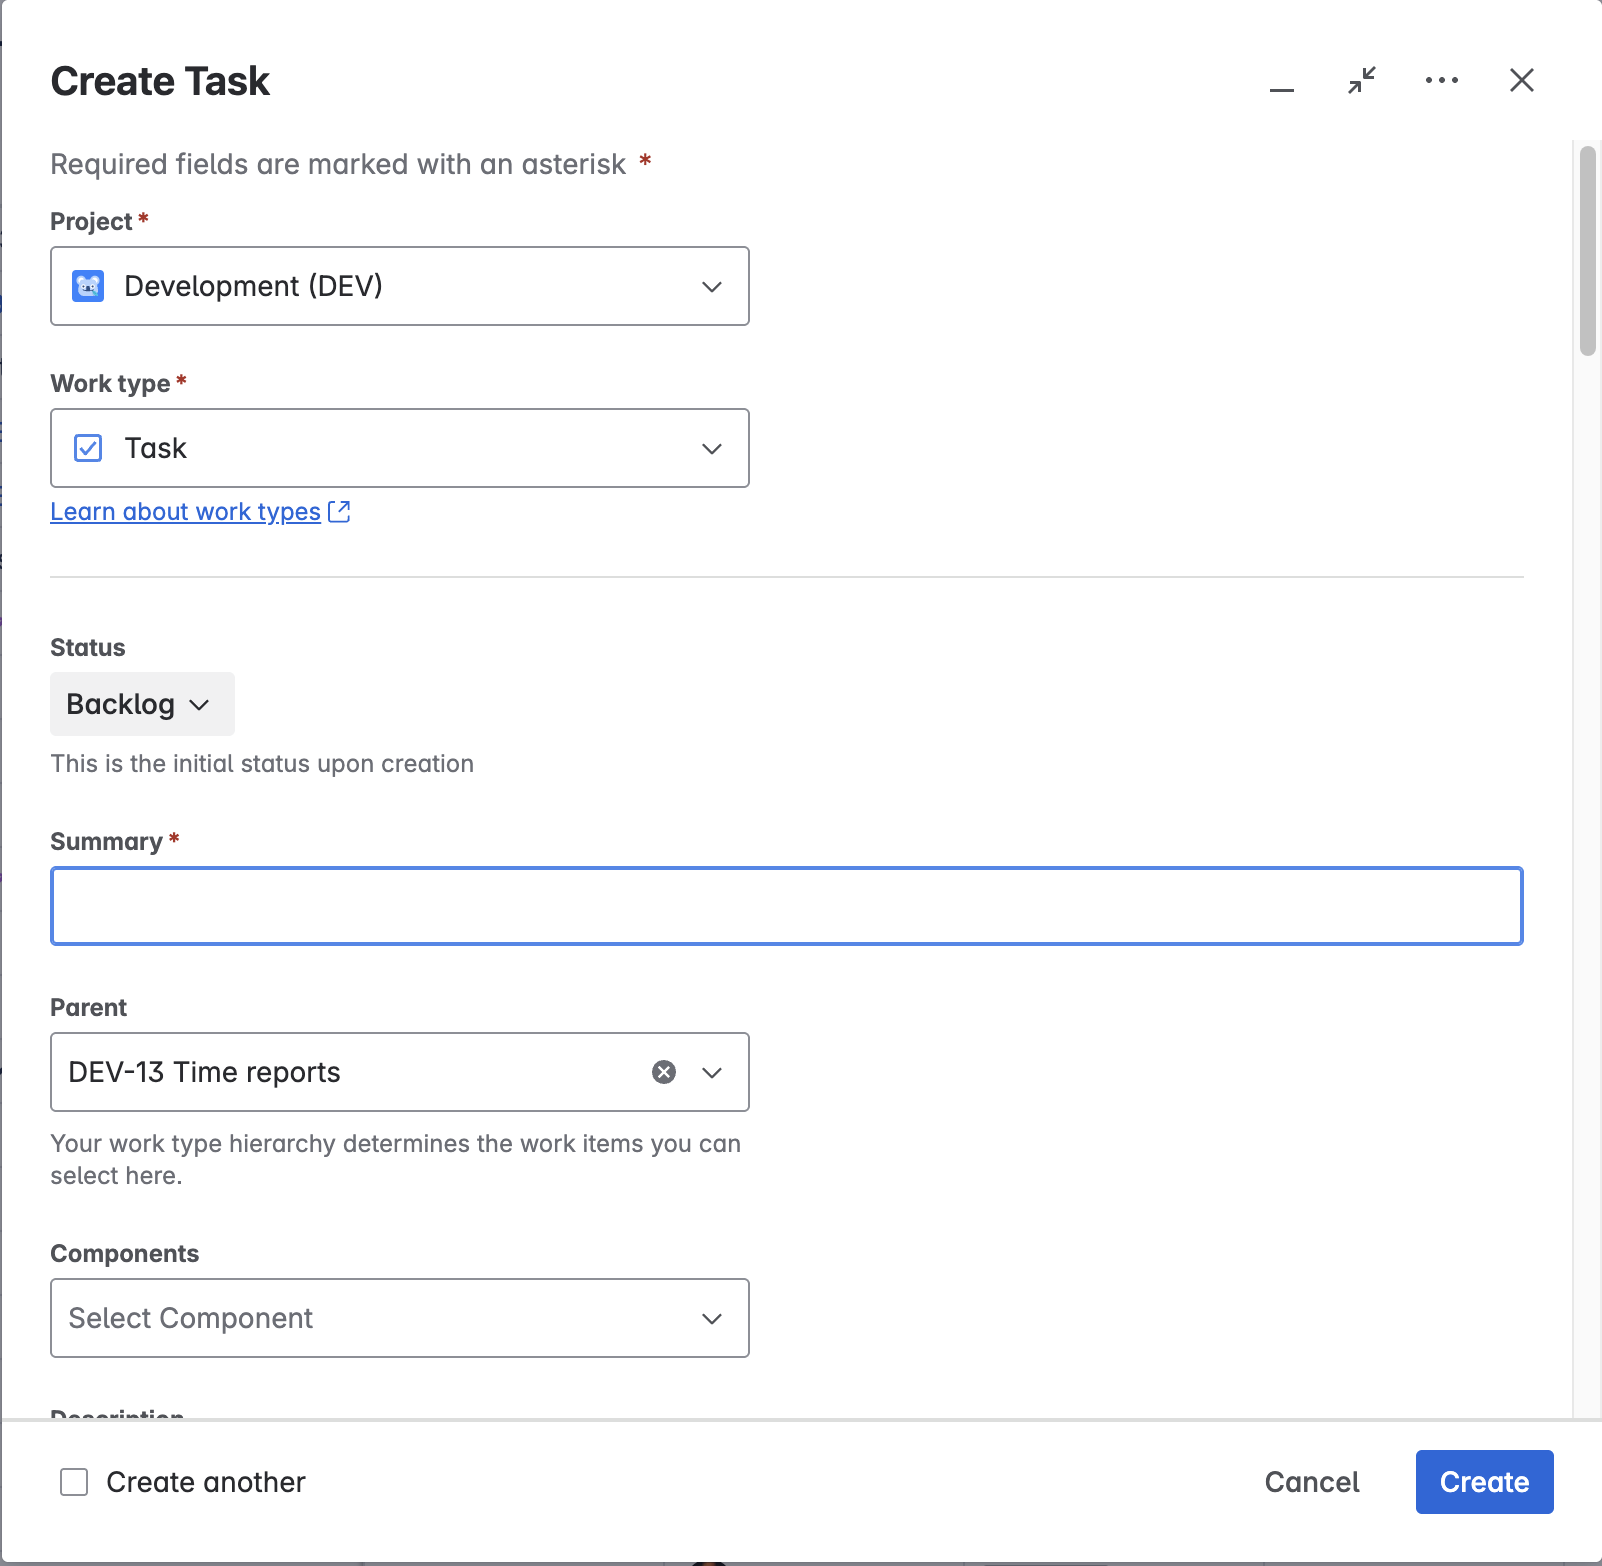The height and width of the screenshot is (1566, 1602).
Task: Click the dialog's vertical scrollbar
Action: pos(1587,250)
